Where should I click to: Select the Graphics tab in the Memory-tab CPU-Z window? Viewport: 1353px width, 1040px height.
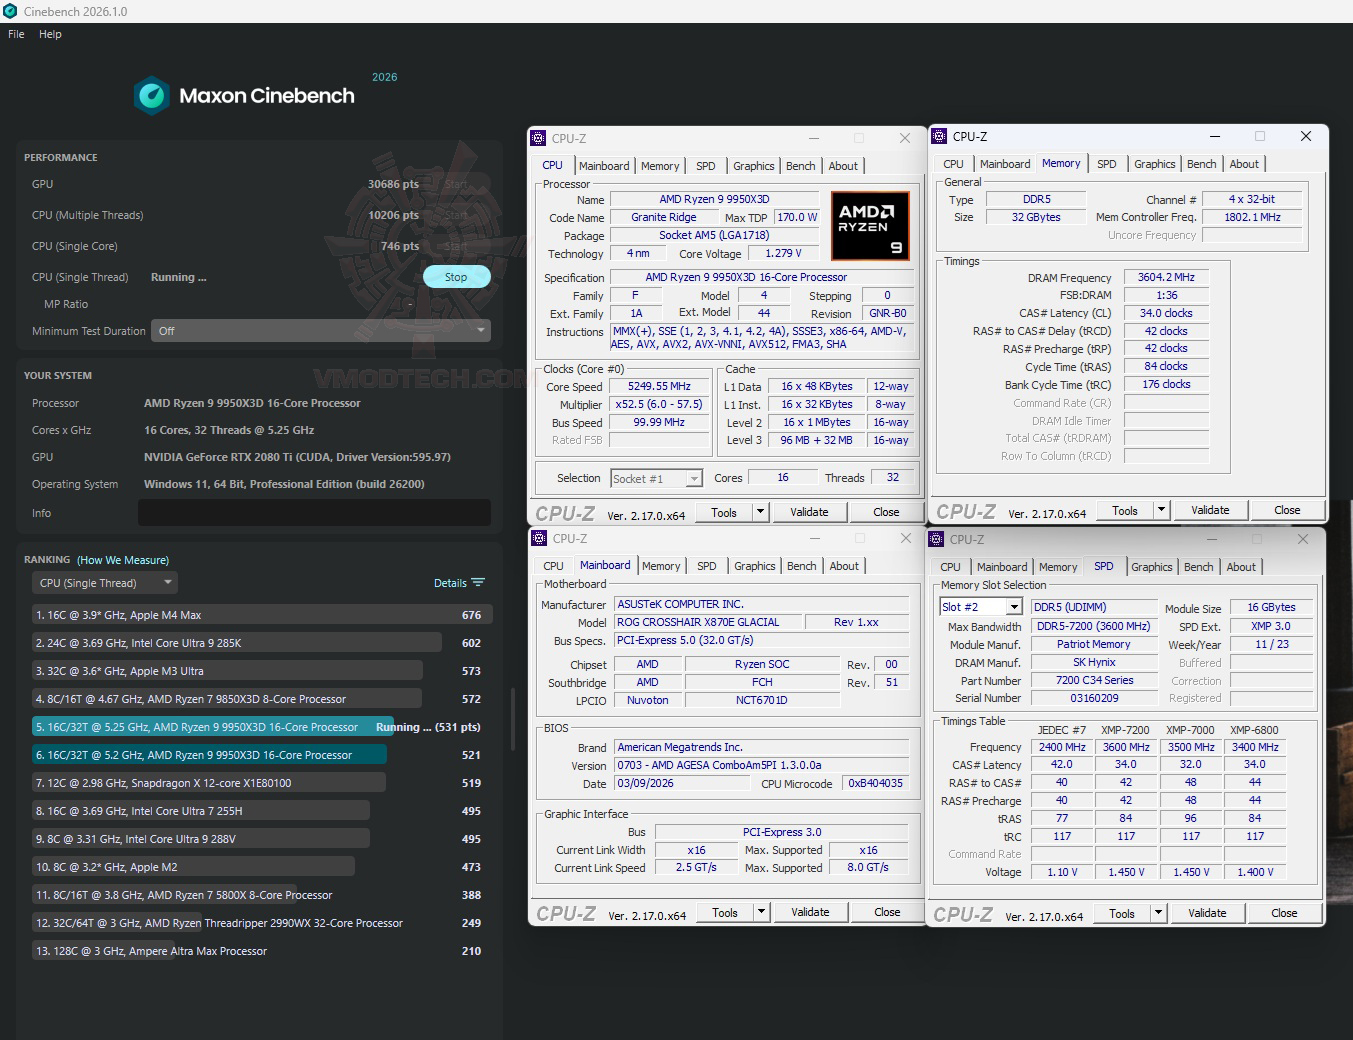(x=1155, y=164)
